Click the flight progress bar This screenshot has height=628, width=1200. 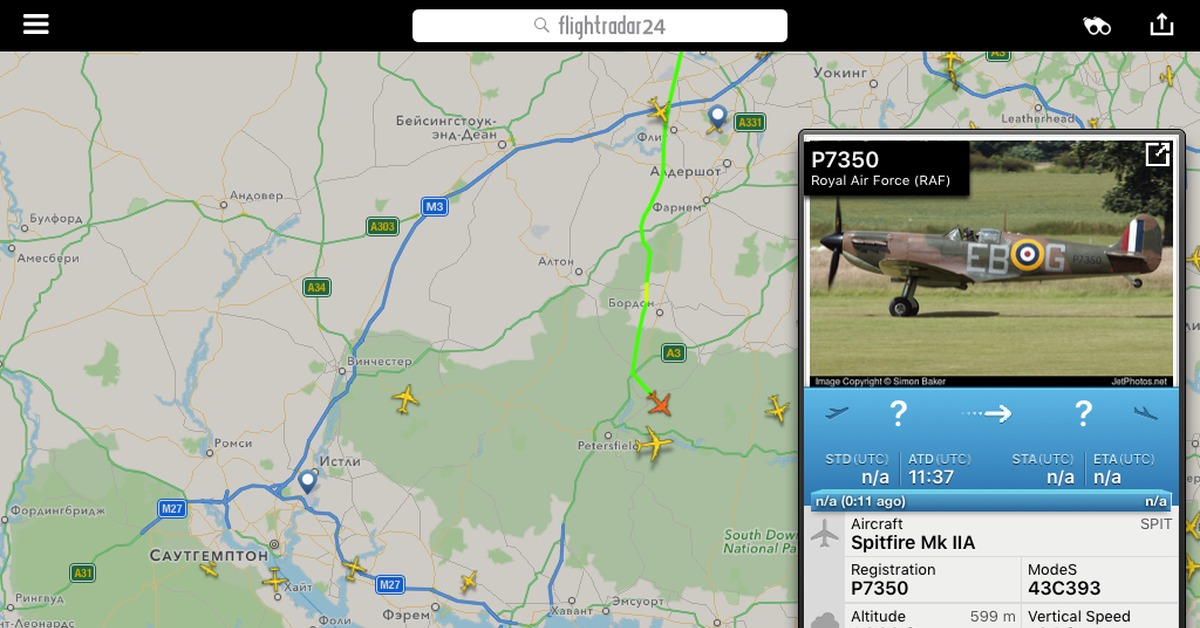pyautogui.click(x=990, y=501)
